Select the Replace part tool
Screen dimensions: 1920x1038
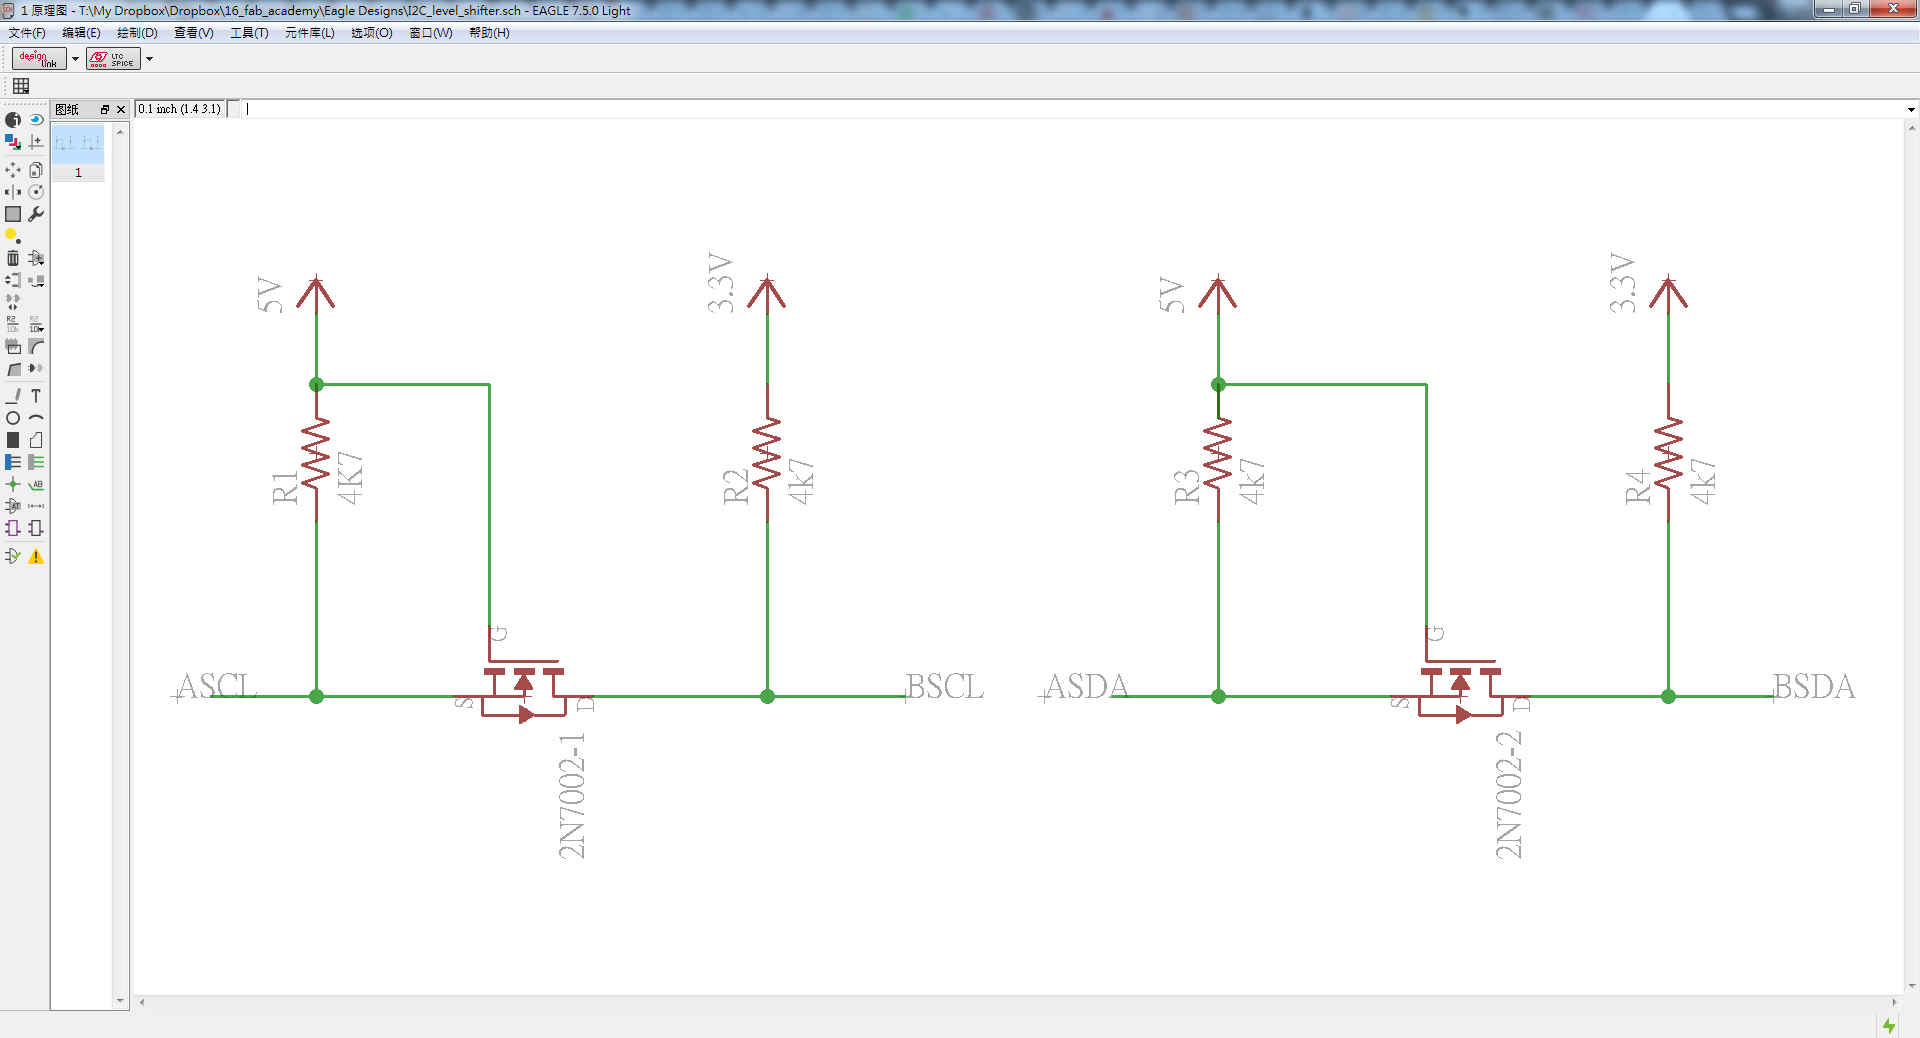point(36,280)
